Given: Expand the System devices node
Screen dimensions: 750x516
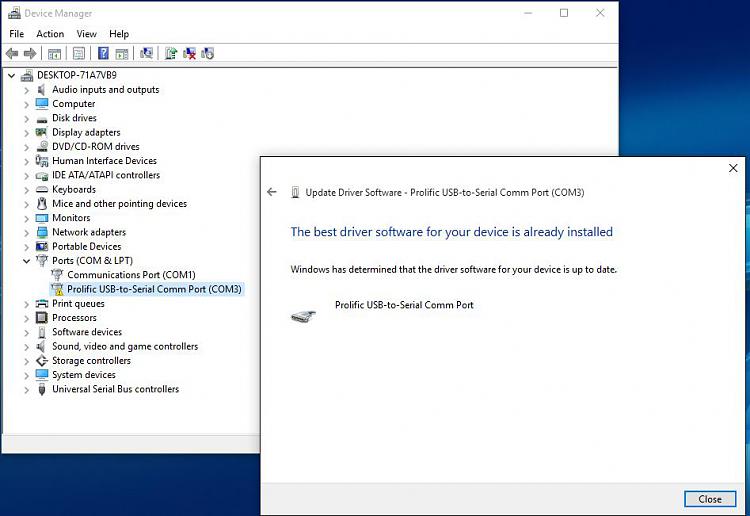Looking at the screenshot, I should click(x=26, y=375).
